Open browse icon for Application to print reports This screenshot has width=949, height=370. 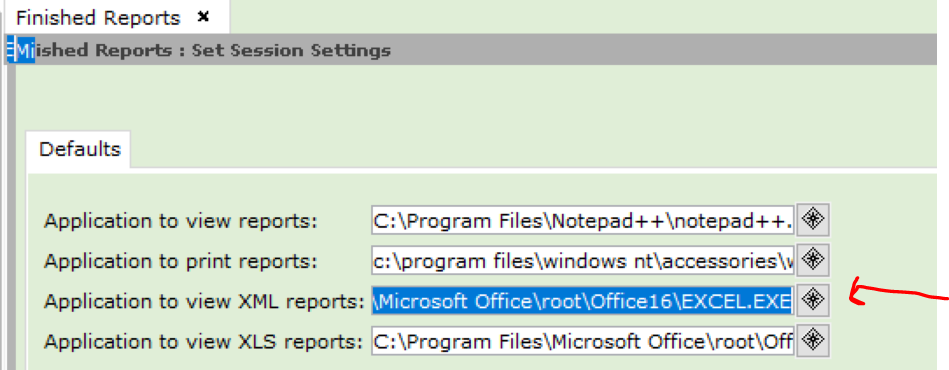pos(812,260)
